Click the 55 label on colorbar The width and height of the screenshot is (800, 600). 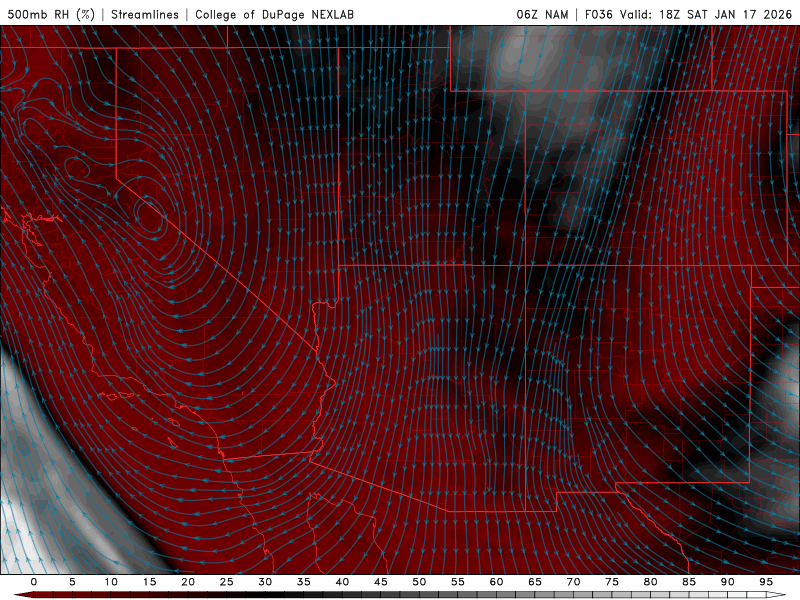458,582
